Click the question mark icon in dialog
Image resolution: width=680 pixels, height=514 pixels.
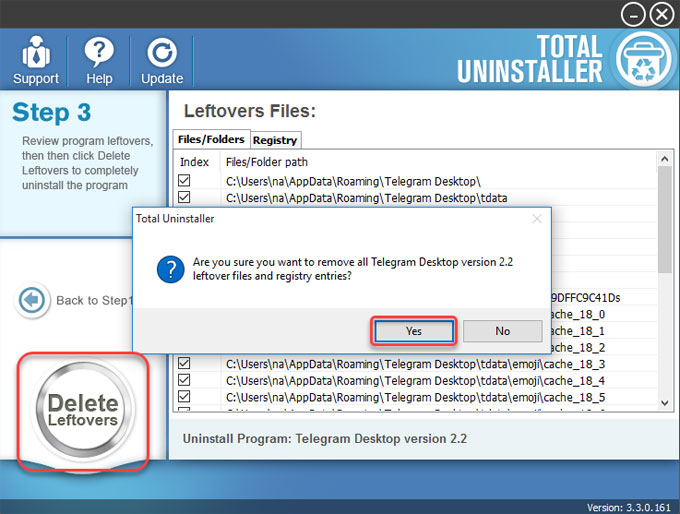(171, 269)
